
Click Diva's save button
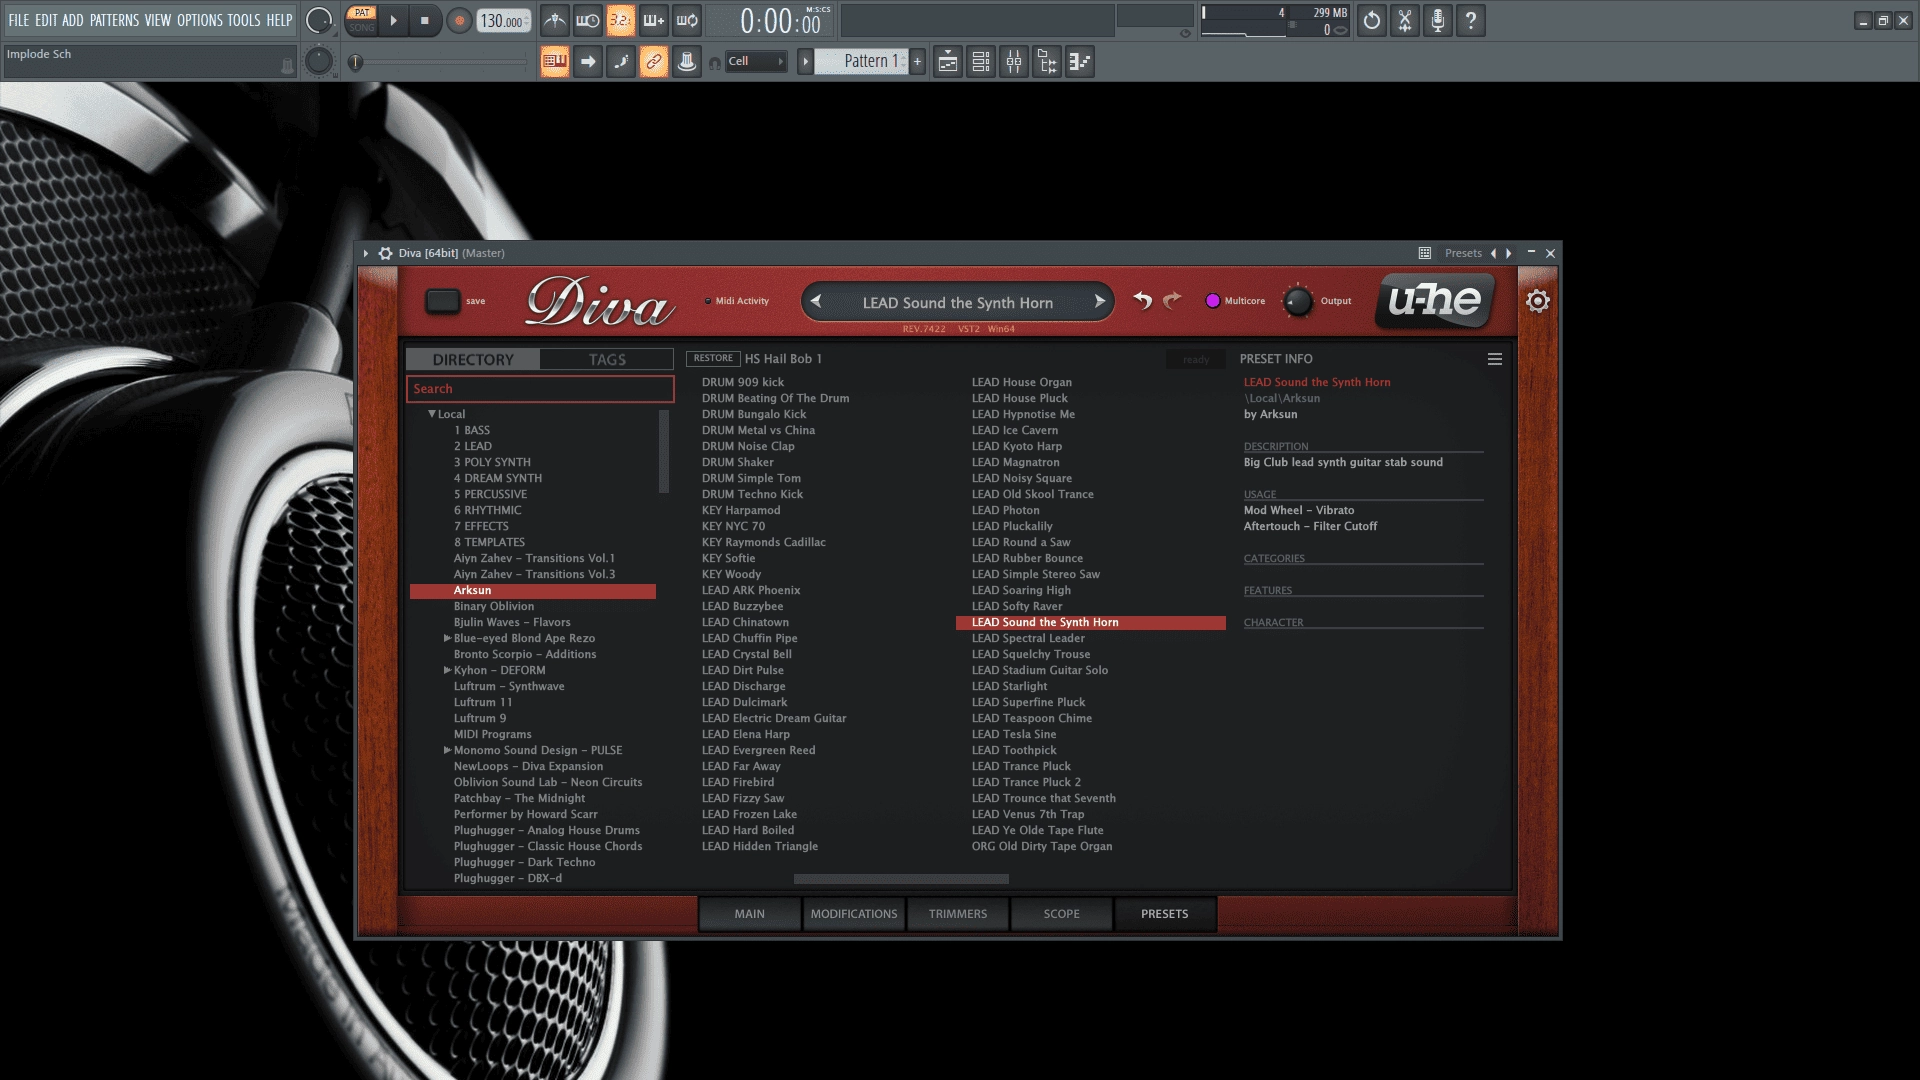(442, 300)
